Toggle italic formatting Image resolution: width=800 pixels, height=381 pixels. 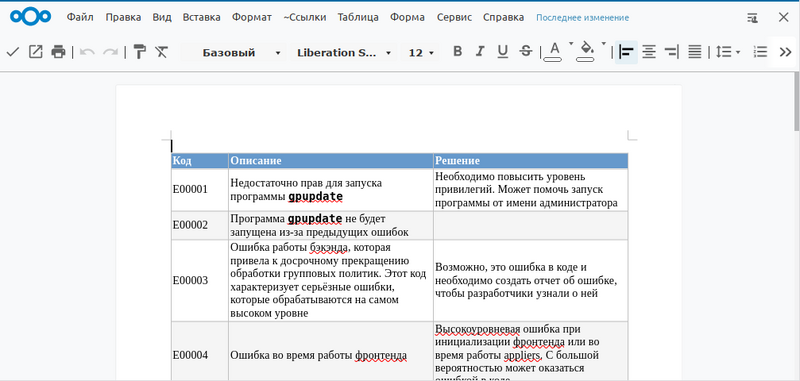click(480, 51)
